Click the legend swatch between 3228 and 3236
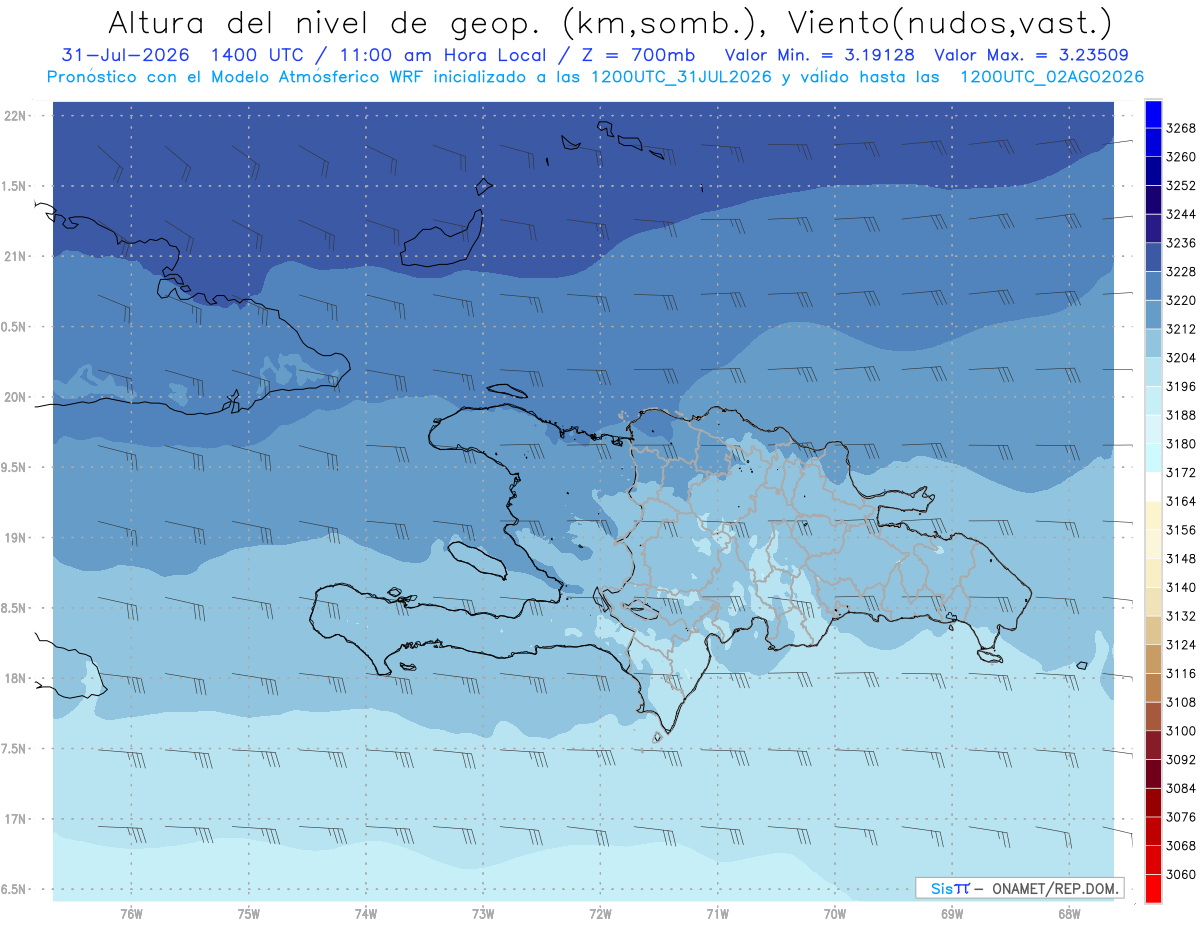1200x927 pixels. [x=1153, y=257]
